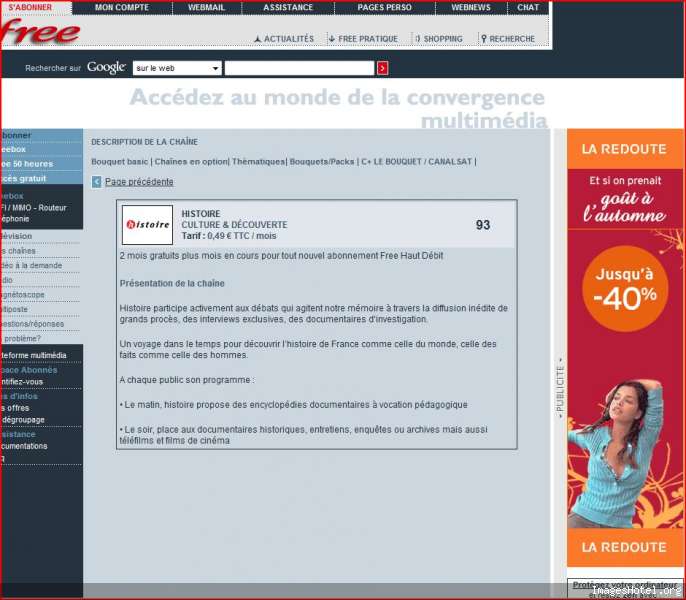Click the 'DESCRIPTION DE LA CHAÎNE' heading
The height and width of the screenshot is (600, 686).
[144, 142]
